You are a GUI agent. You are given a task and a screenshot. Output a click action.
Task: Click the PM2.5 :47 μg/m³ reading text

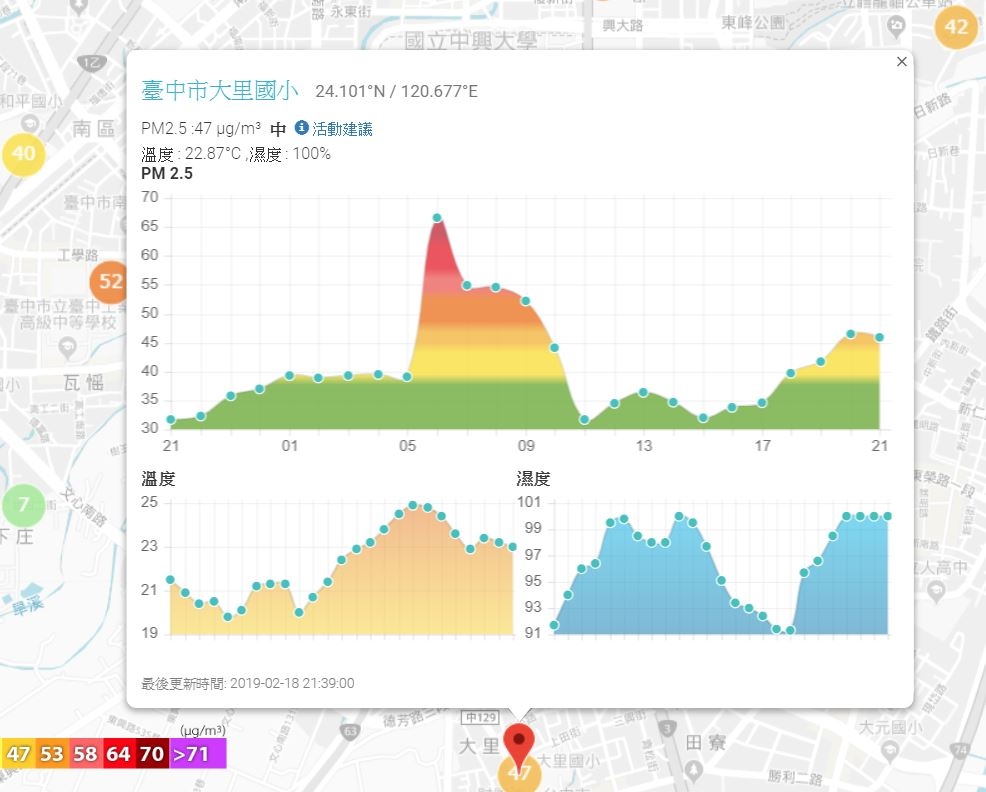coord(201,129)
